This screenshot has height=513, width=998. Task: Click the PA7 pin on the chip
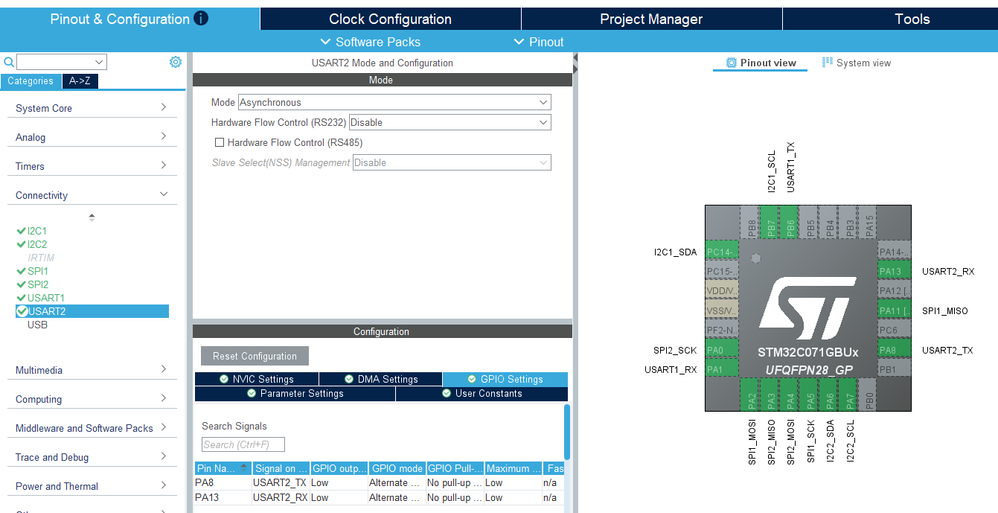[849, 395]
